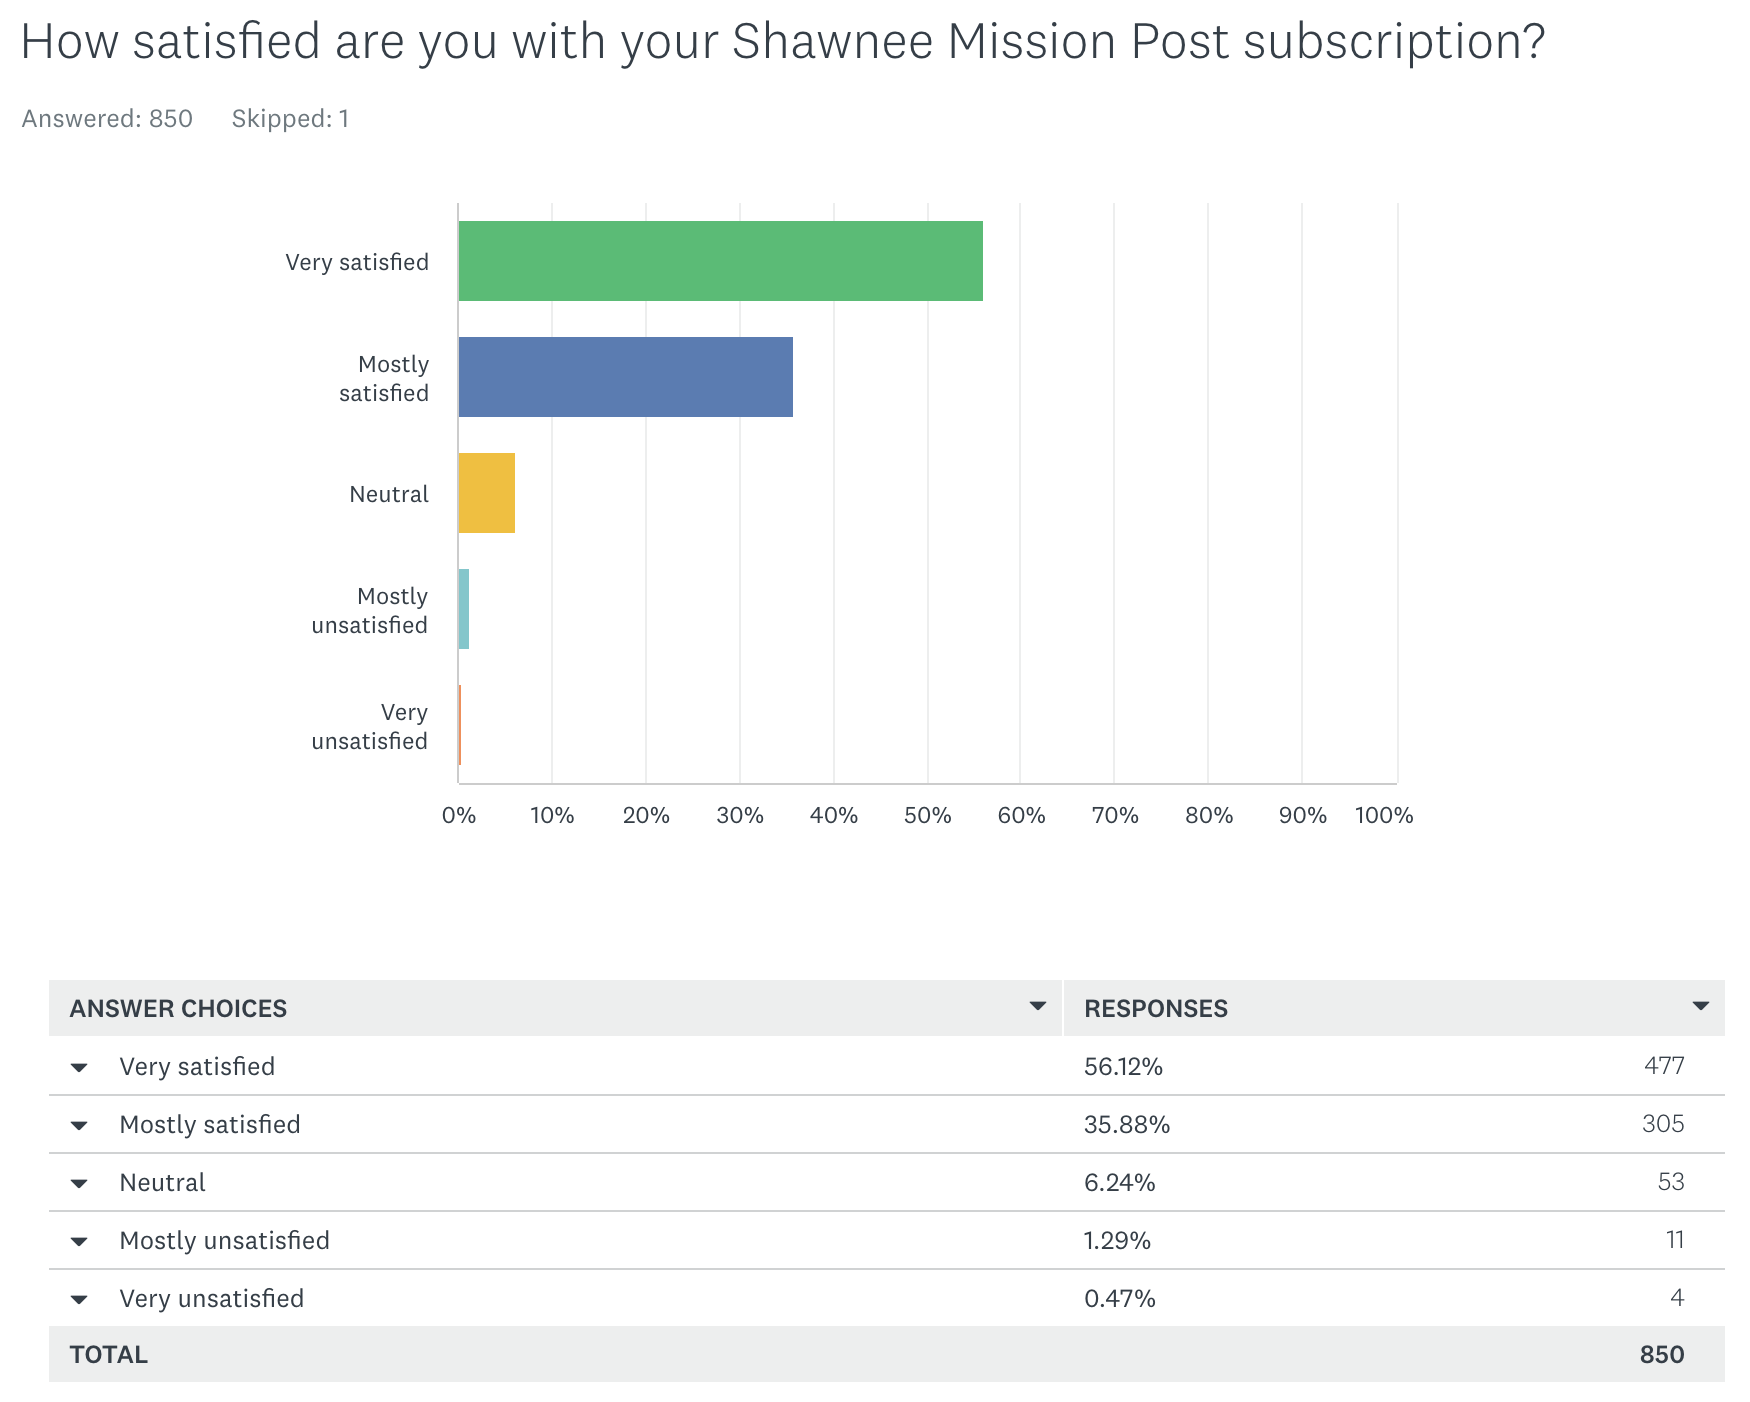Screen dimensions: 1750x1402
Task: Expand the Mostly satisfied row arrow
Action: tap(79, 1125)
